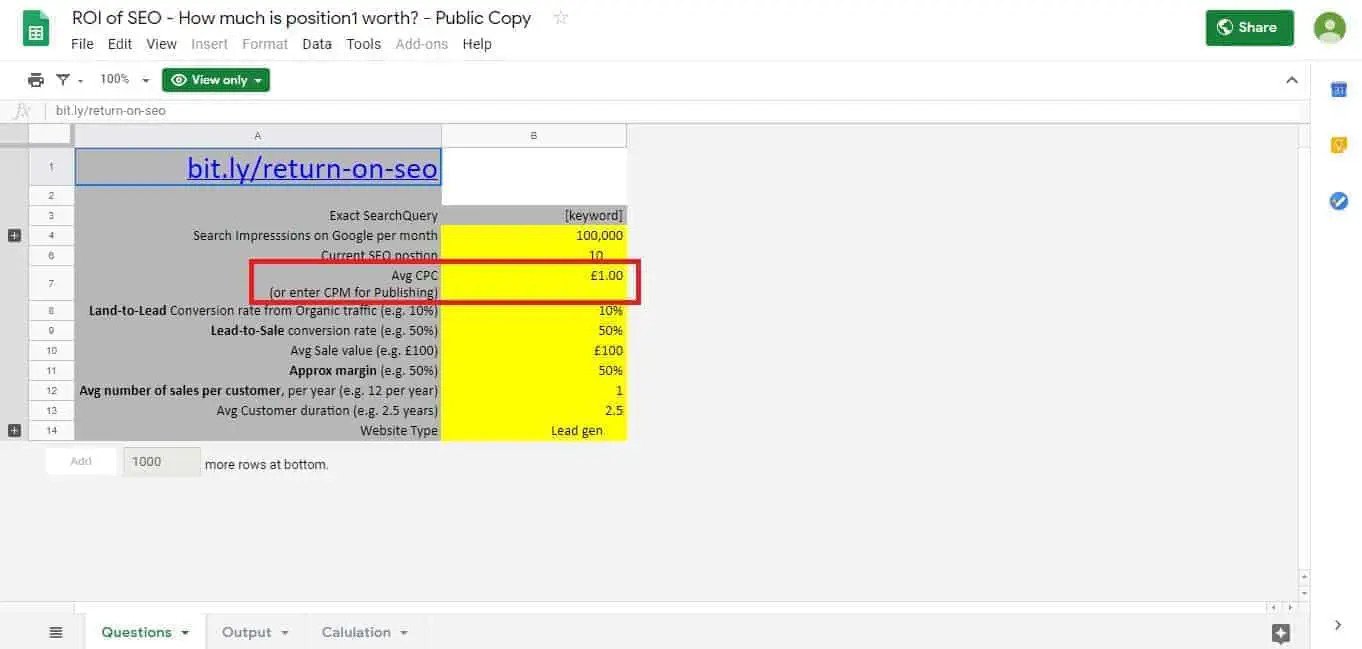The image size is (1362, 649).
Task: Open the Tools menu
Action: click(x=363, y=44)
